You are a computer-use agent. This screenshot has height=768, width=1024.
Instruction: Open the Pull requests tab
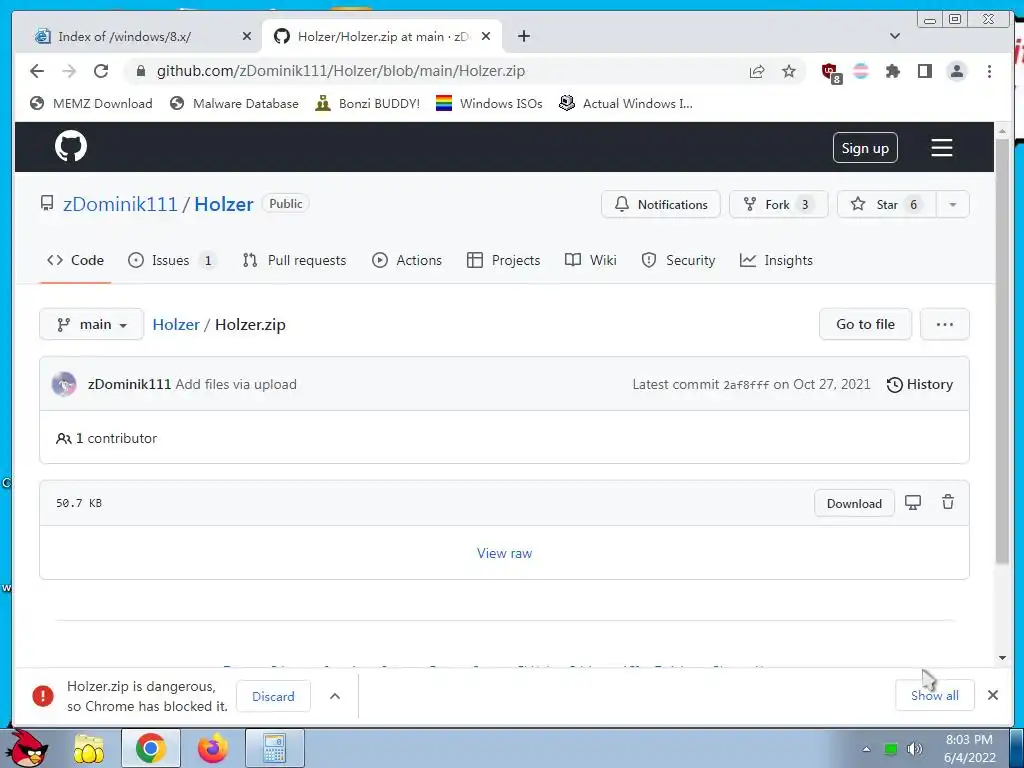294,261
